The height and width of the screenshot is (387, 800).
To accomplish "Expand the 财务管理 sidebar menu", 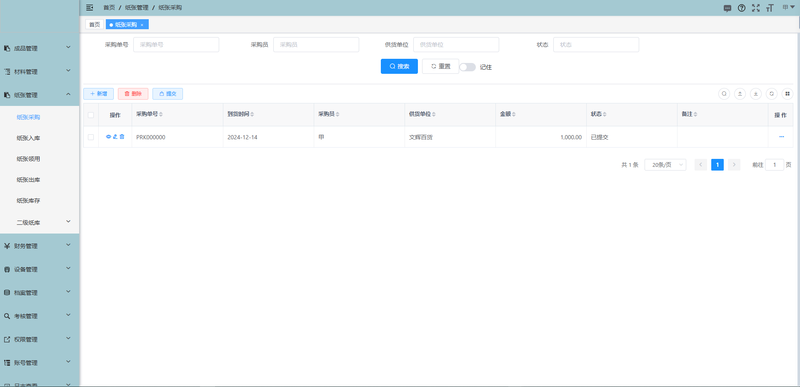I will pos(39,246).
